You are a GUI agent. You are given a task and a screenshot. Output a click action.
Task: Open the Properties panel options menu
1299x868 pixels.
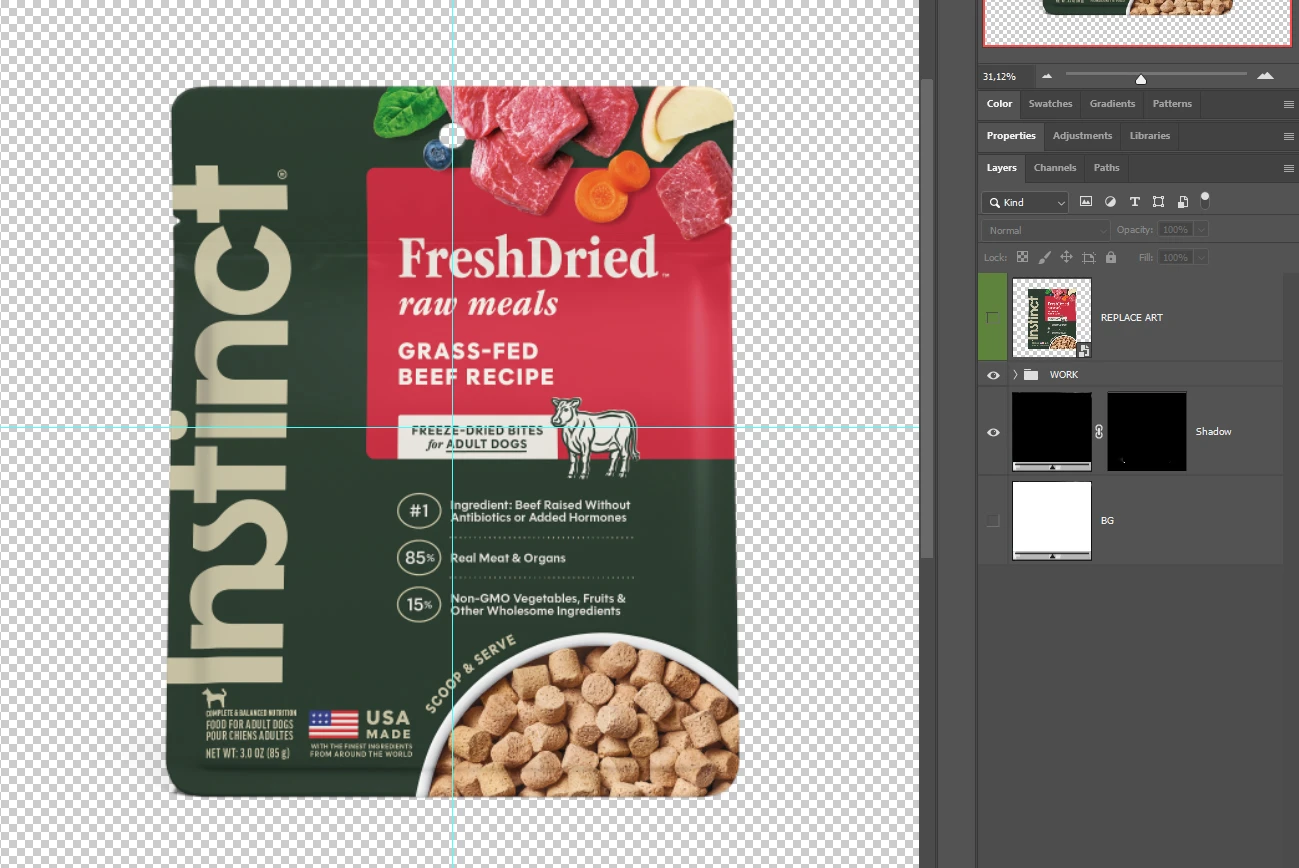click(x=1289, y=136)
